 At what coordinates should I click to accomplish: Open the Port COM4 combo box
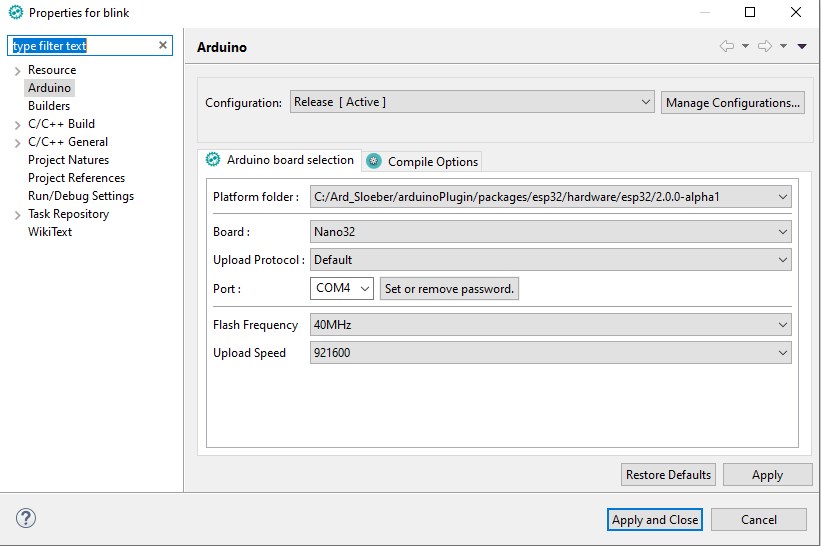[x=341, y=288]
